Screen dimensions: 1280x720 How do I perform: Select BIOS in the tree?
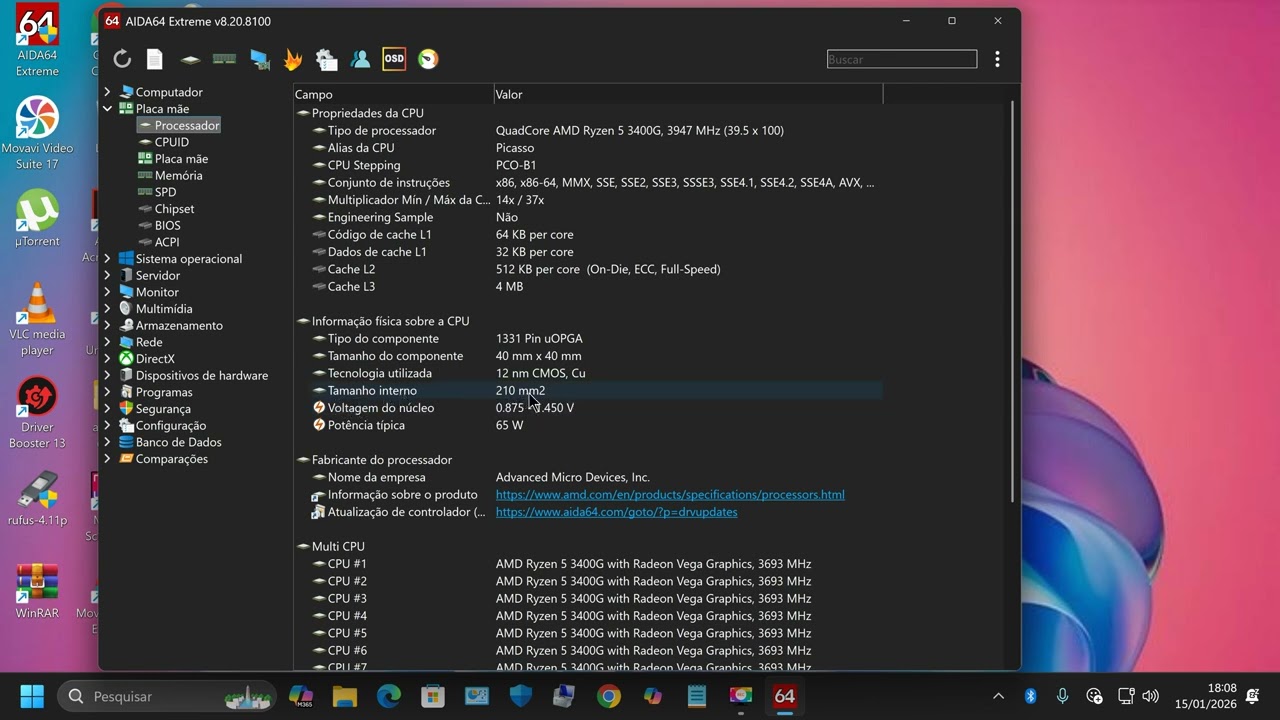coord(167,225)
